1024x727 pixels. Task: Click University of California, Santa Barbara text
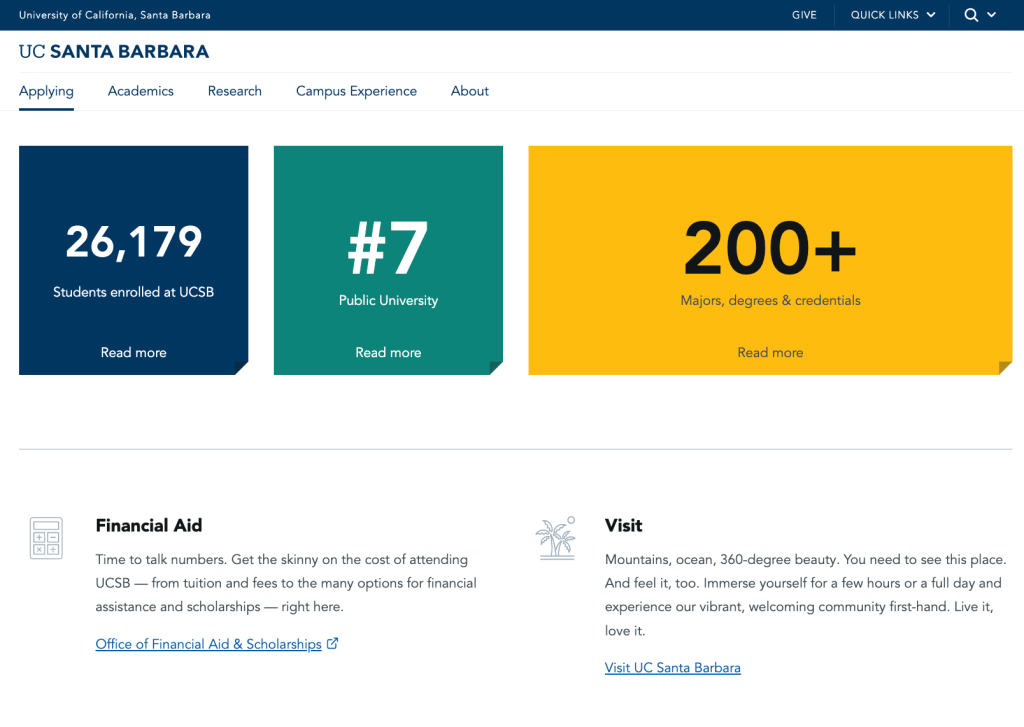pos(115,15)
